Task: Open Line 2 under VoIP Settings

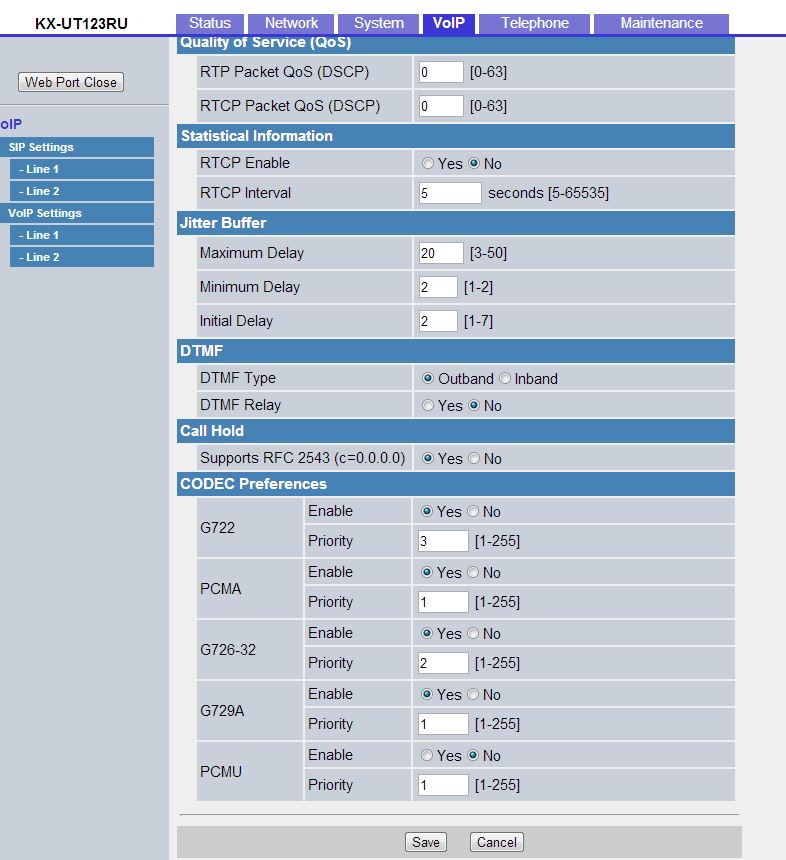Action: pyautogui.click(x=82, y=257)
